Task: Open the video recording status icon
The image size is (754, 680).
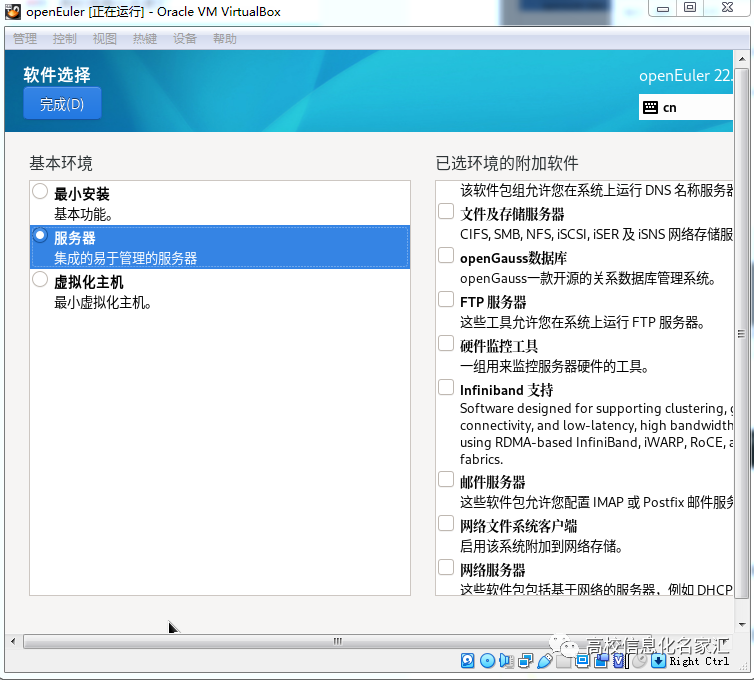Action: [x=601, y=660]
